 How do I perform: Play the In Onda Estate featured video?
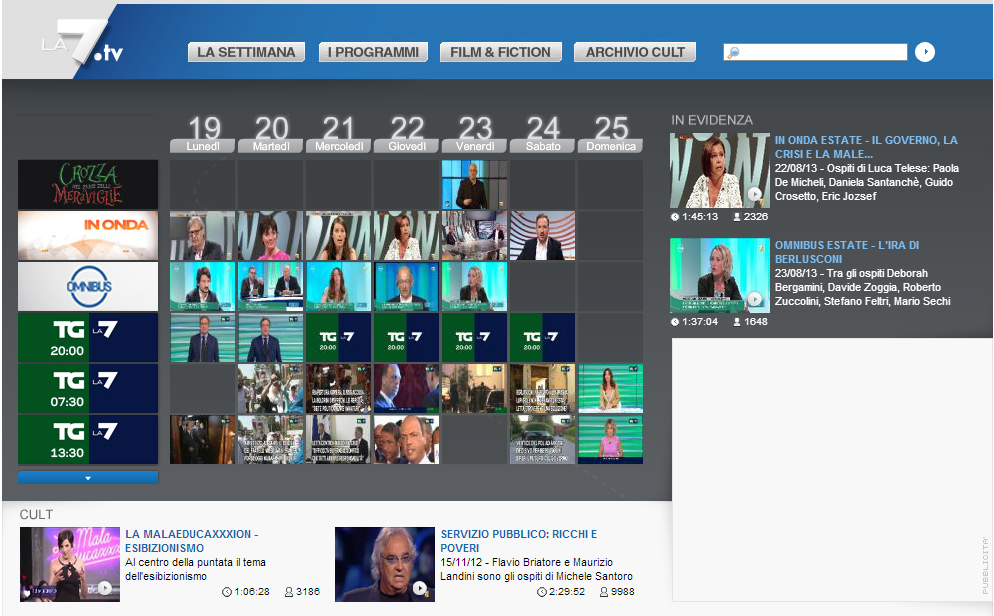coord(720,170)
